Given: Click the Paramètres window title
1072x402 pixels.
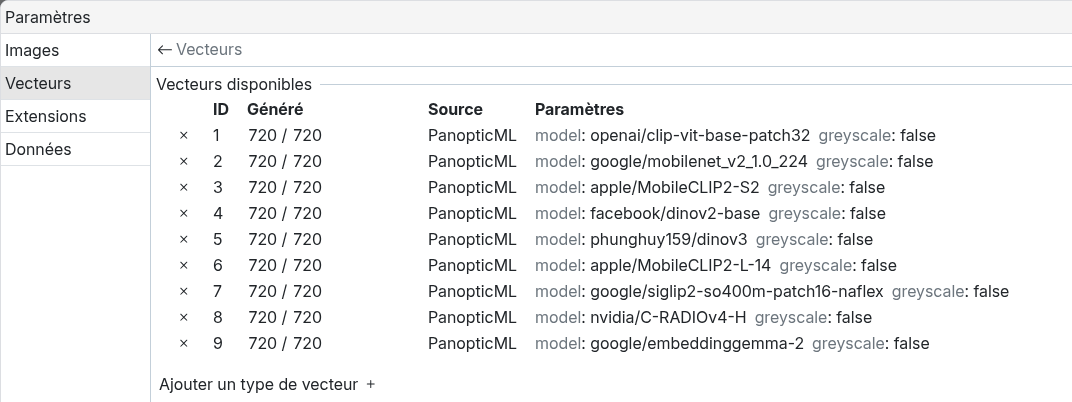Looking at the screenshot, I should pyautogui.click(x=48, y=18).
